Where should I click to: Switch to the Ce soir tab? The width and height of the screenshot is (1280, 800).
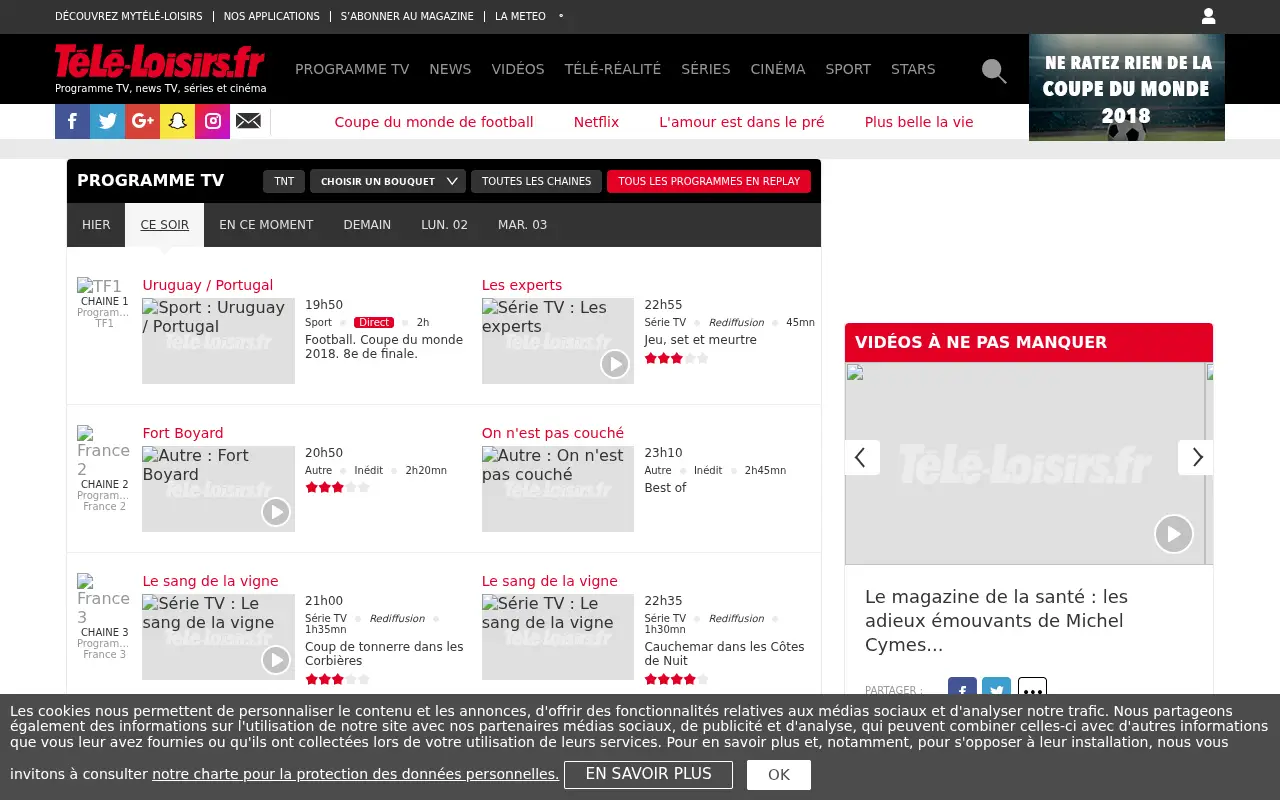point(164,225)
